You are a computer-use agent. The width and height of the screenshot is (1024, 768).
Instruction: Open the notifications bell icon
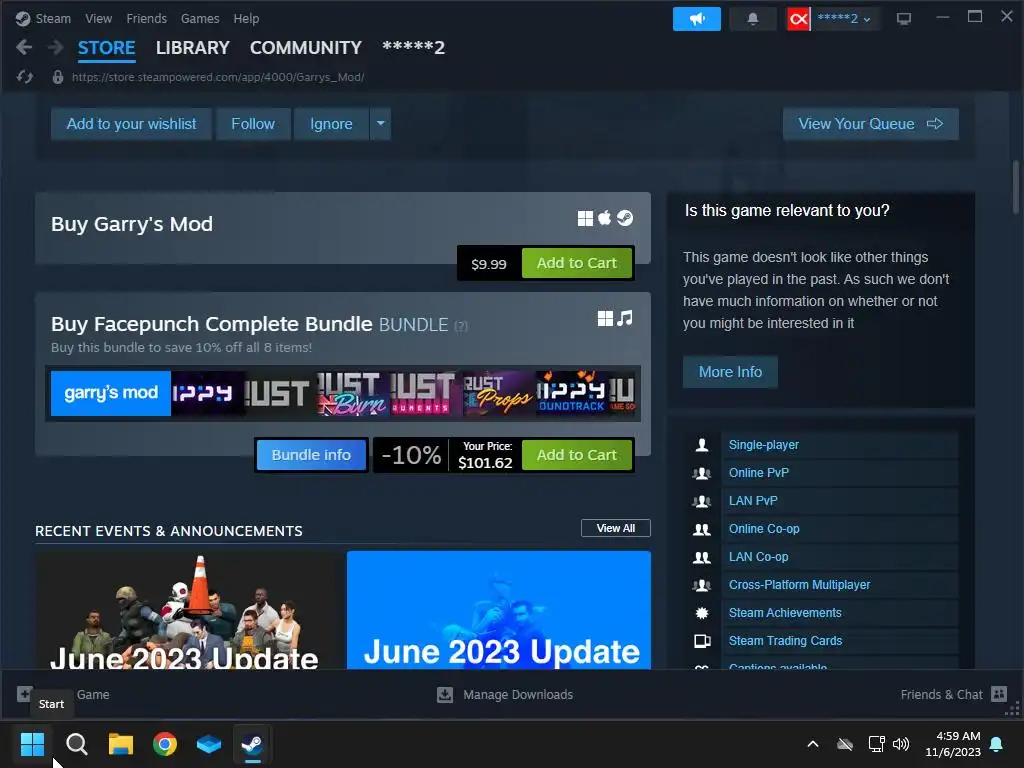(x=753, y=19)
